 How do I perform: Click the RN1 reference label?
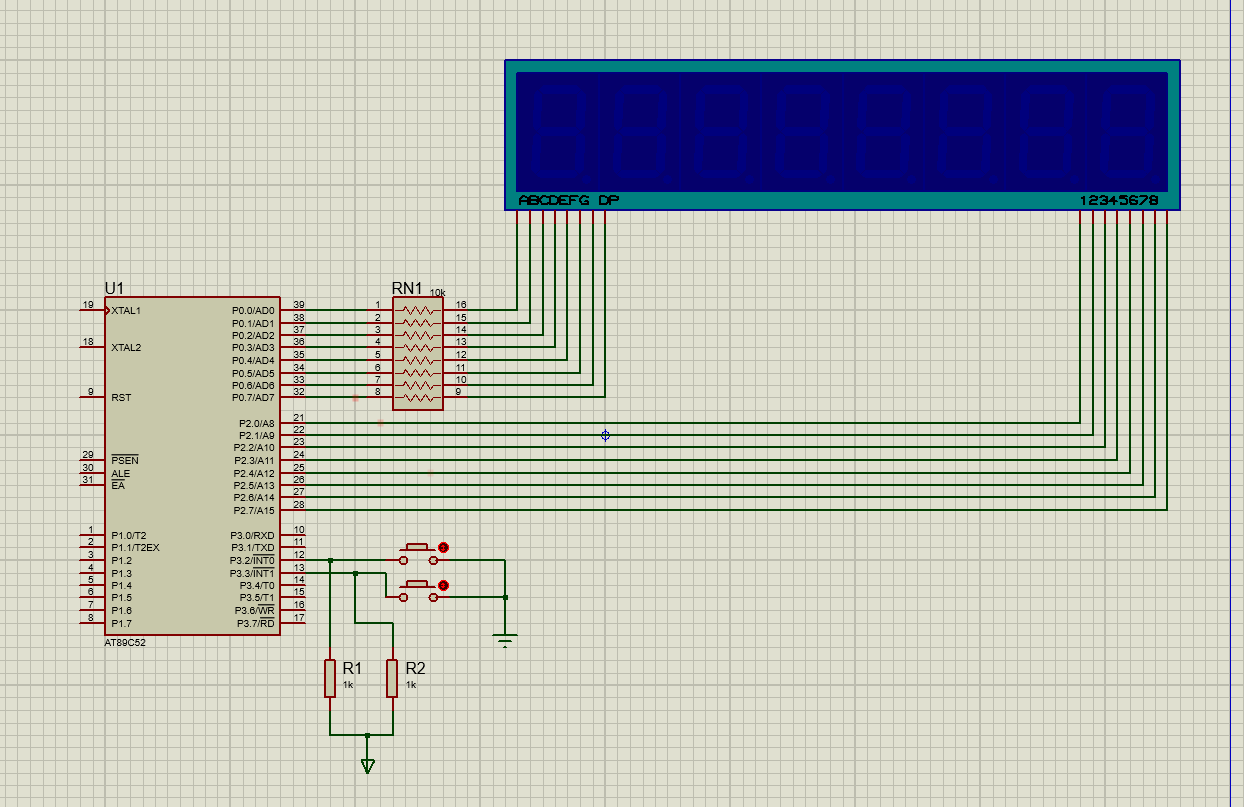pyautogui.click(x=408, y=288)
